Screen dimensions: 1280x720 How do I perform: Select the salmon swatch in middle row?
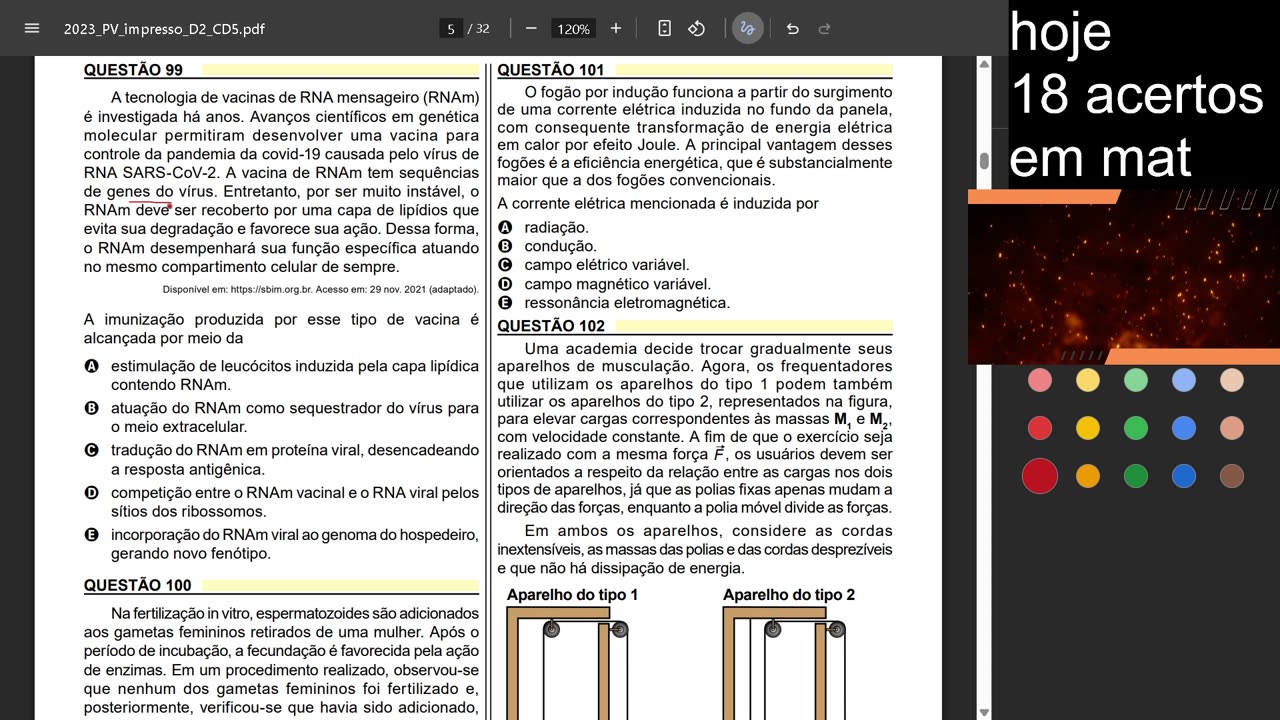point(1232,428)
